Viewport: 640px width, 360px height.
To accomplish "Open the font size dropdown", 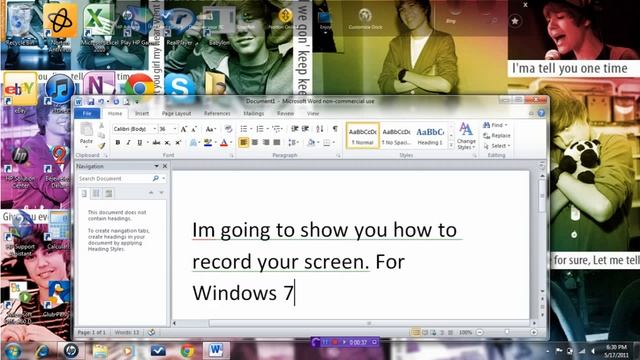I will 175,129.
